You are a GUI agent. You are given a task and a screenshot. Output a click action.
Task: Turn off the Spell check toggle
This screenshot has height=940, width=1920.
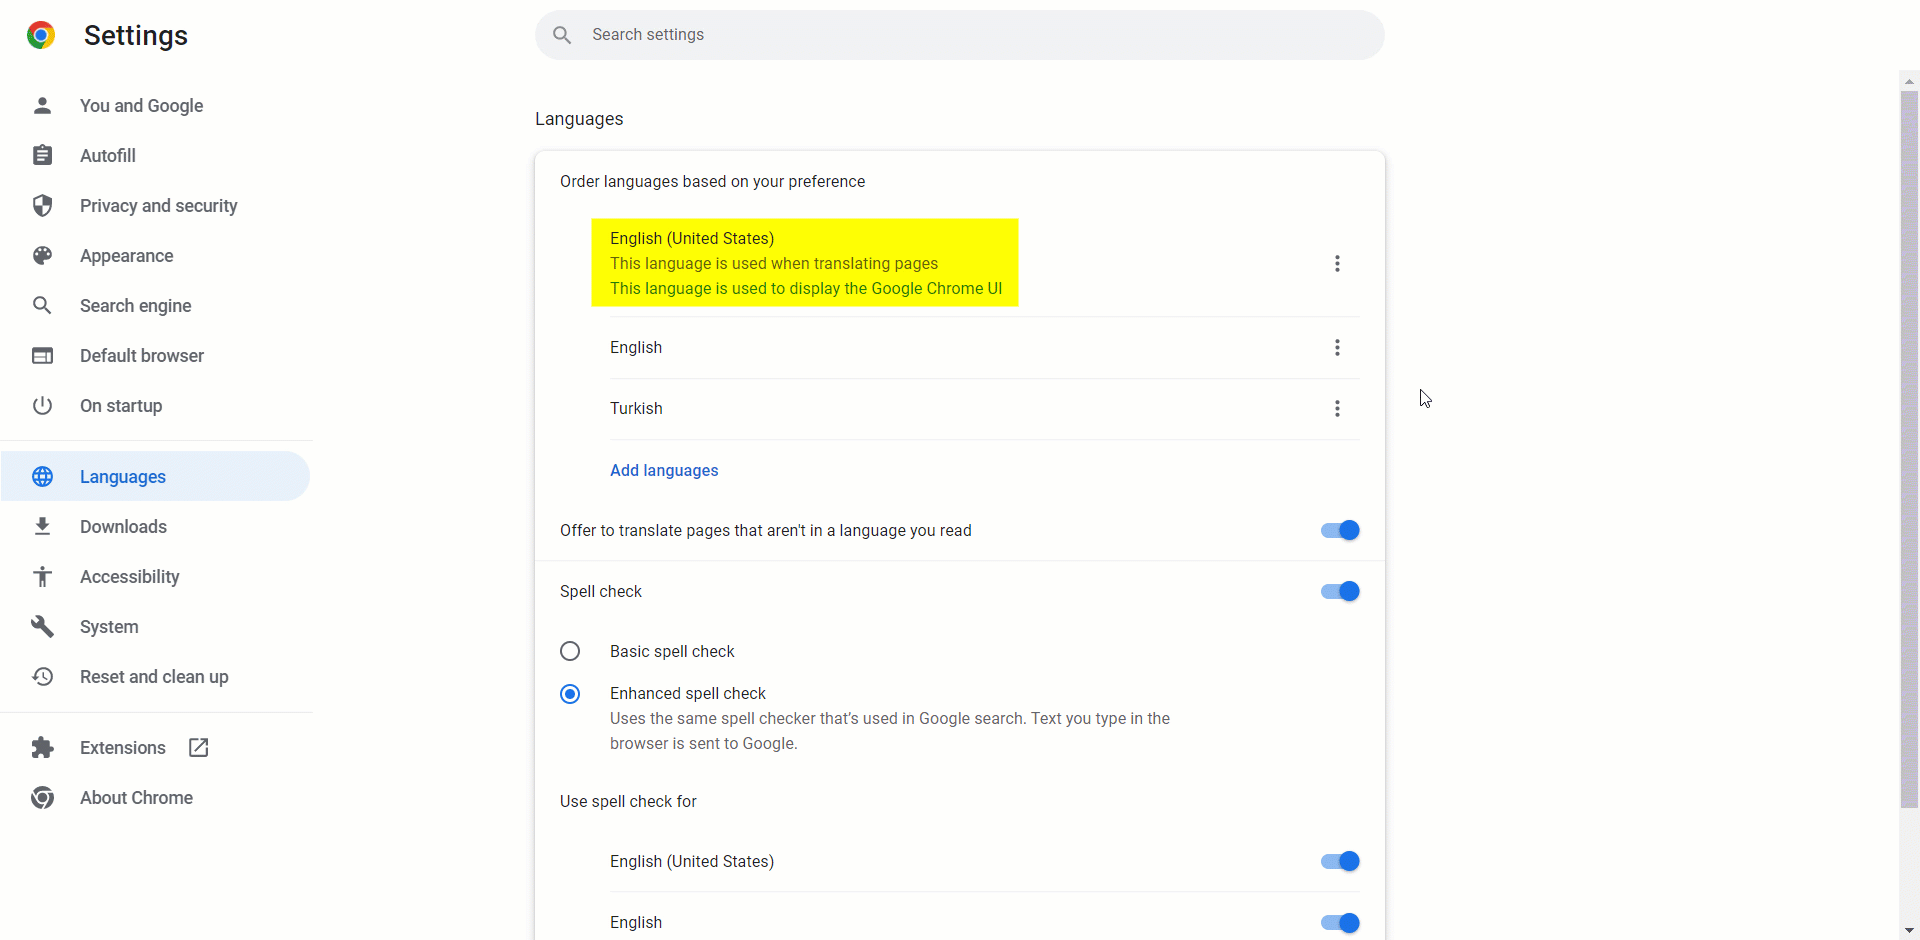pyautogui.click(x=1340, y=591)
